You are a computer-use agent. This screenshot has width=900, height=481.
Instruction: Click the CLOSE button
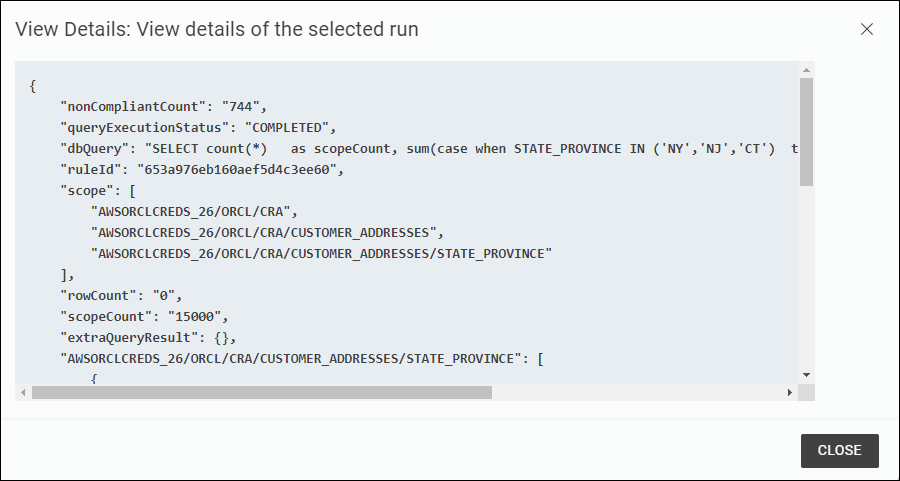click(x=840, y=451)
